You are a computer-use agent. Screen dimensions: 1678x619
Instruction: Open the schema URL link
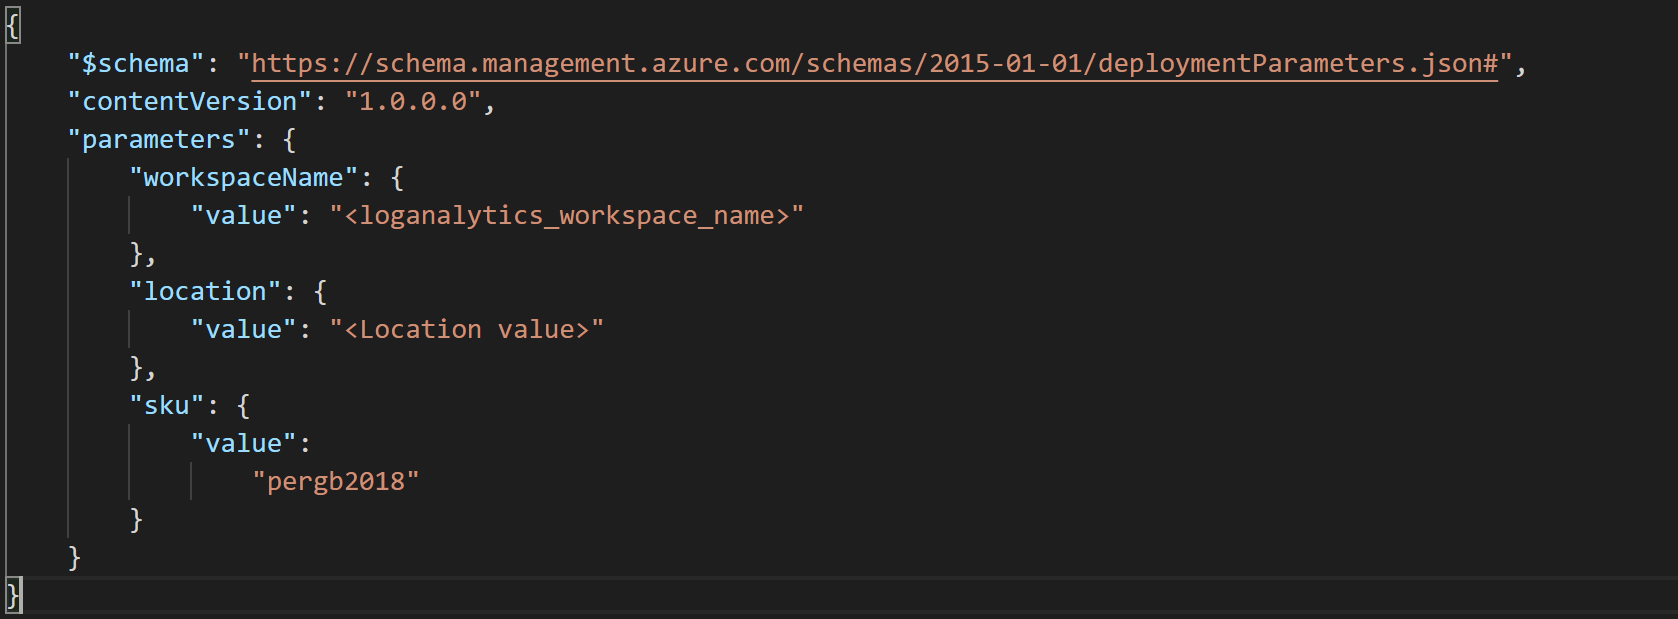pos(874,64)
